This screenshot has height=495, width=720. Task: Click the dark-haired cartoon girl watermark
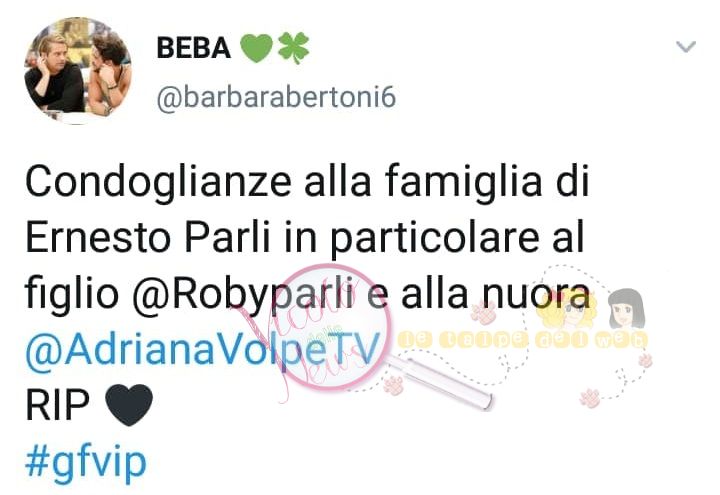pyautogui.click(x=626, y=309)
